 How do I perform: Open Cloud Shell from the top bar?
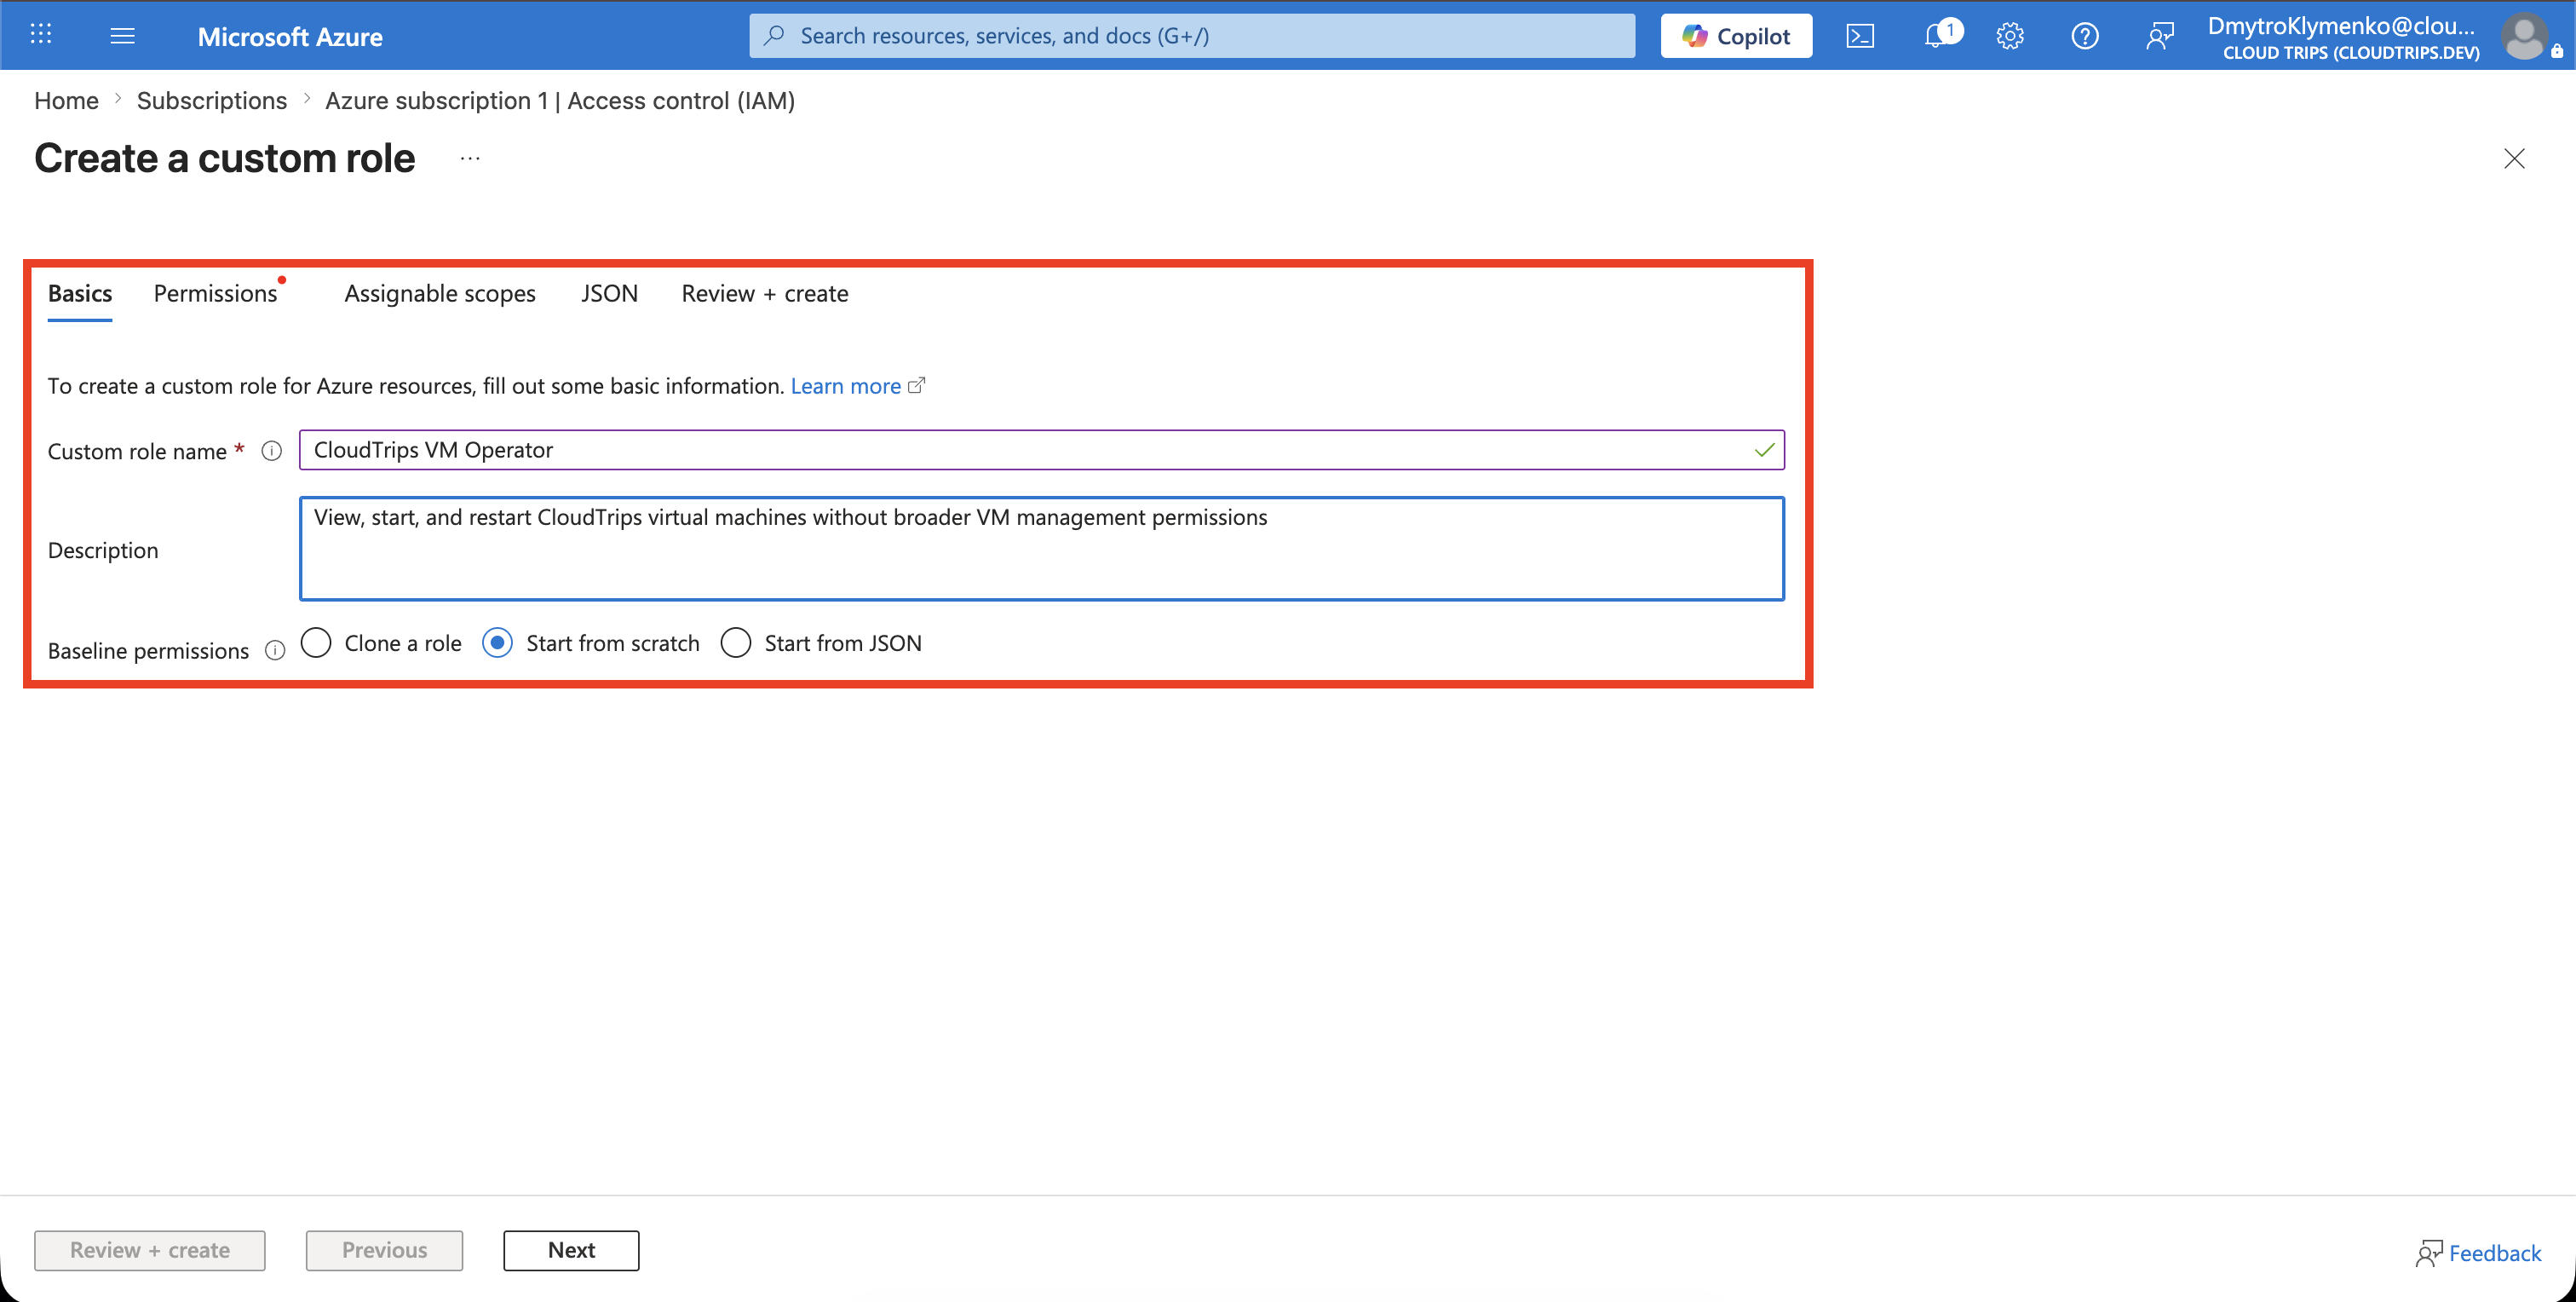point(1860,36)
